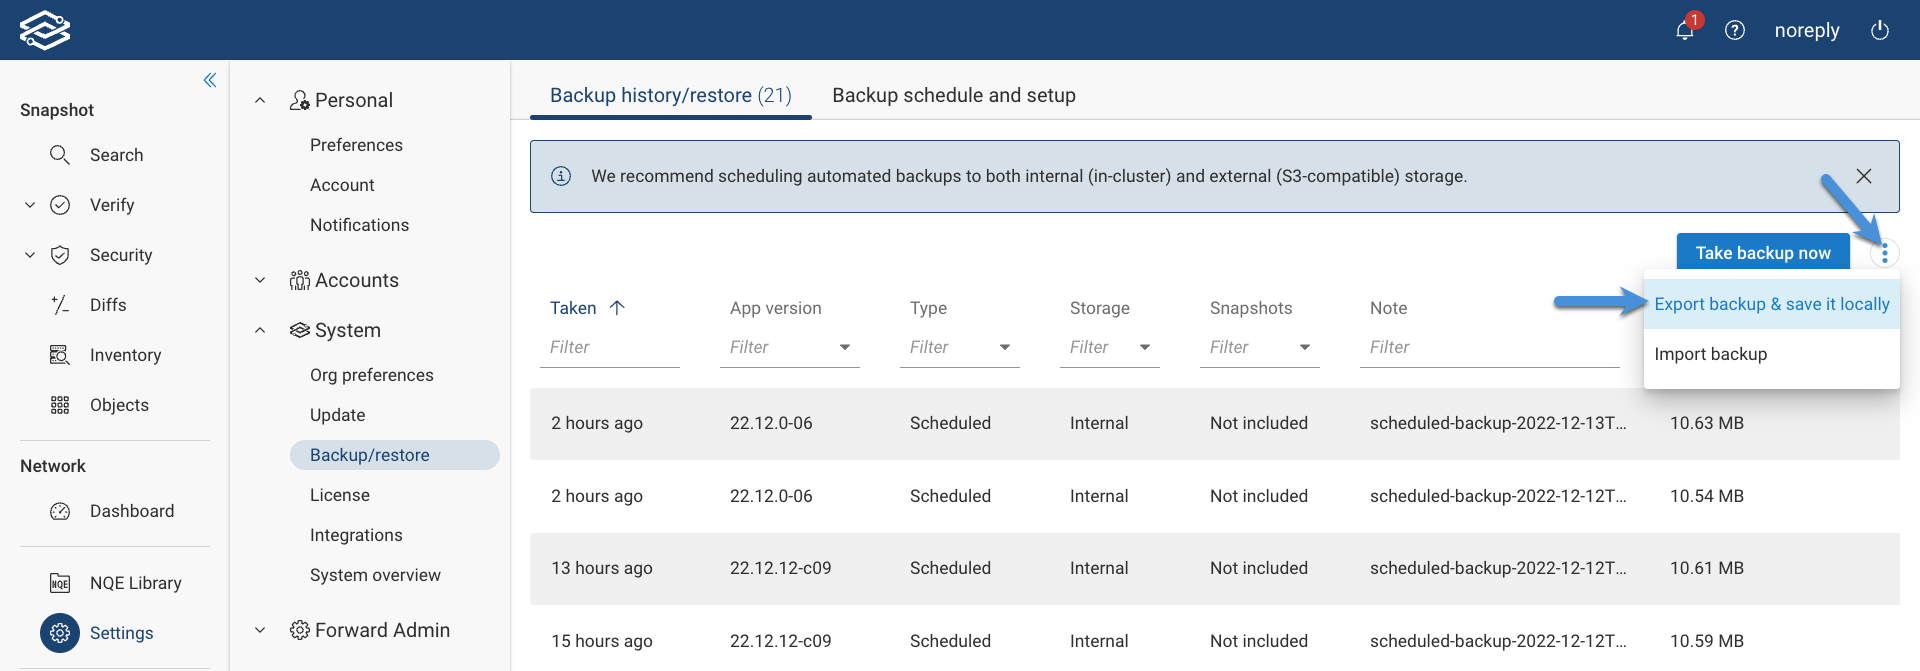Click the Dashboard gauge icon
Image resolution: width=1920 pixels, height=671 pixels.
pos(60,511)
